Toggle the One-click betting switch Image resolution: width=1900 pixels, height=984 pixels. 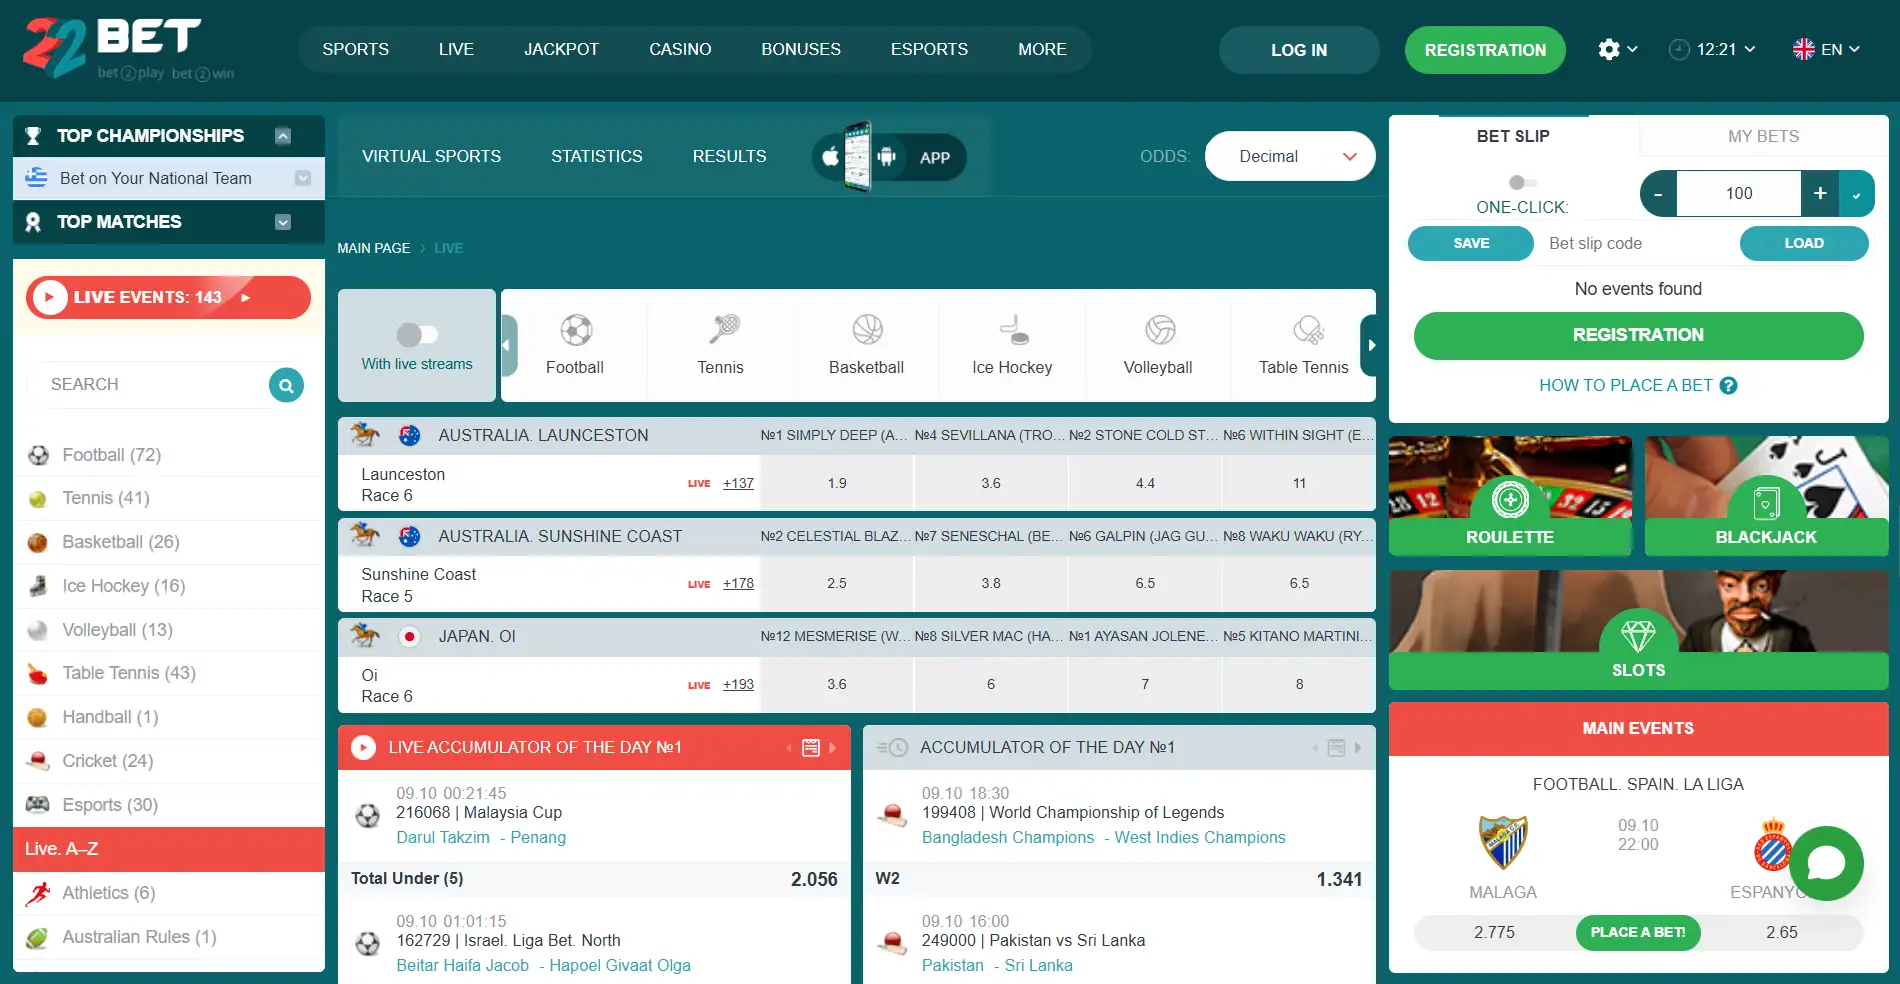click(1522, 182)
